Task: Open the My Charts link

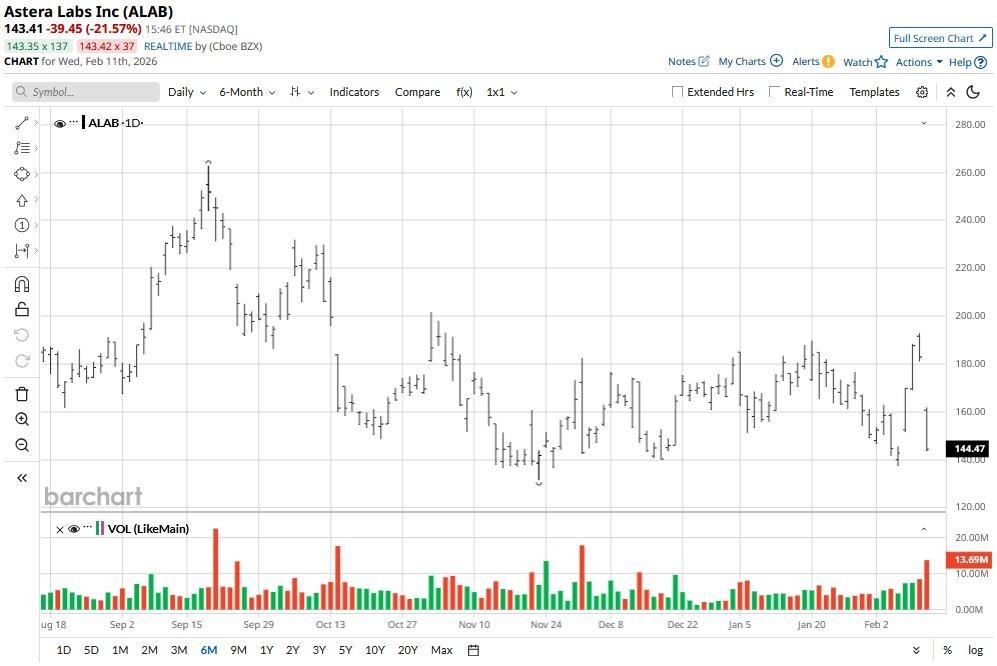Action: pos(750,62)
